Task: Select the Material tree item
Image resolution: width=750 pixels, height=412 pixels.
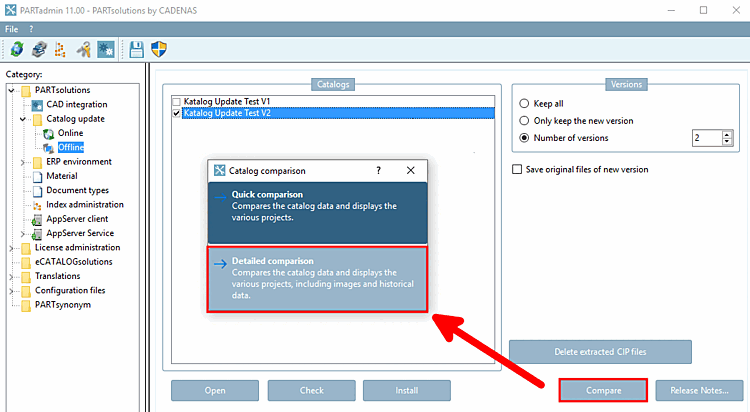Action: click(62, 176)
